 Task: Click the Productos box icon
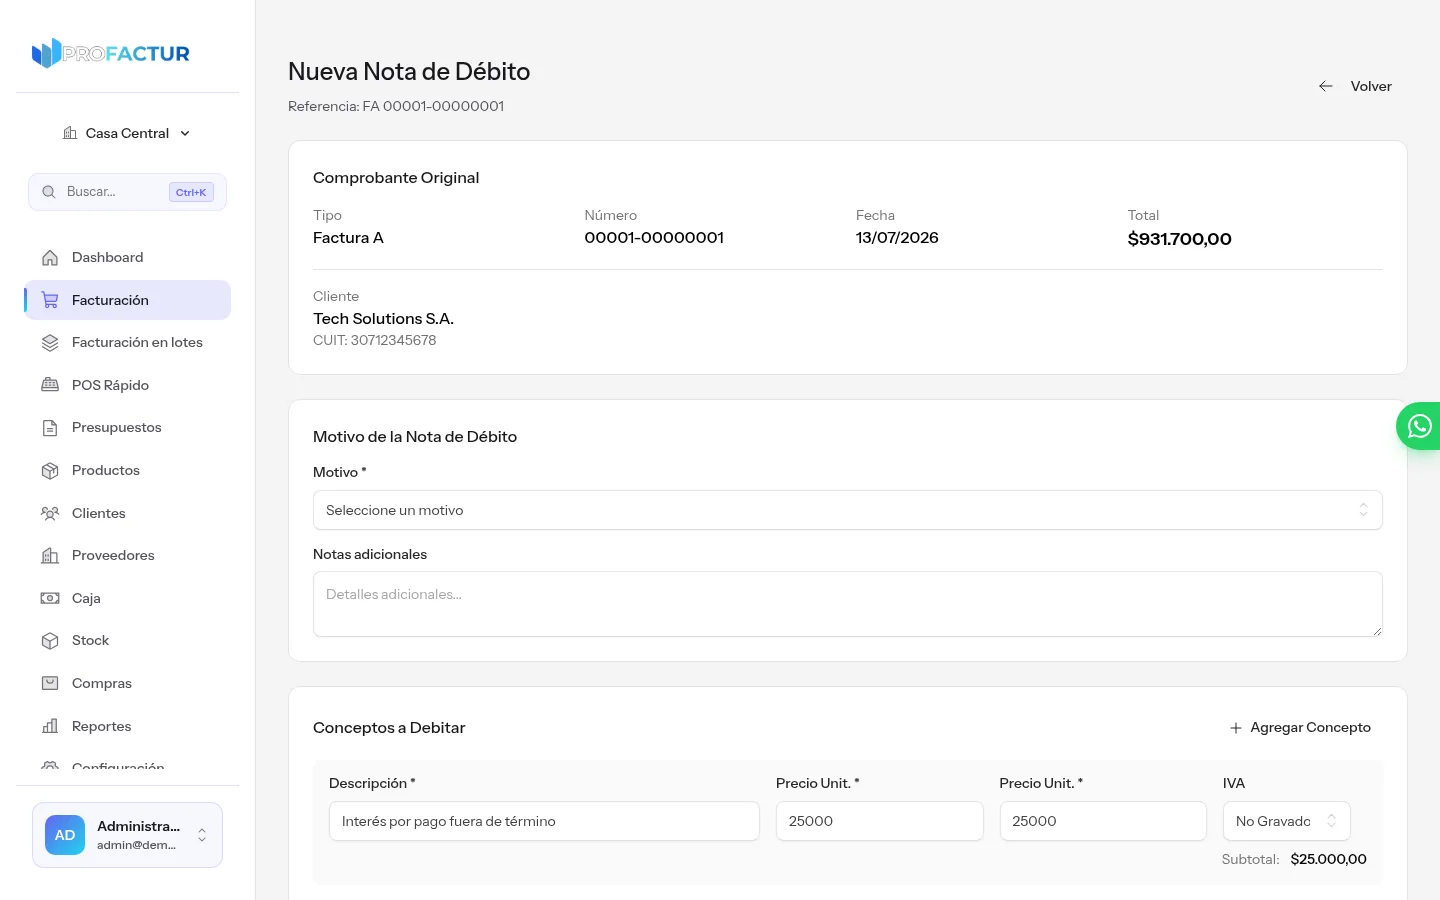point(50,470)
